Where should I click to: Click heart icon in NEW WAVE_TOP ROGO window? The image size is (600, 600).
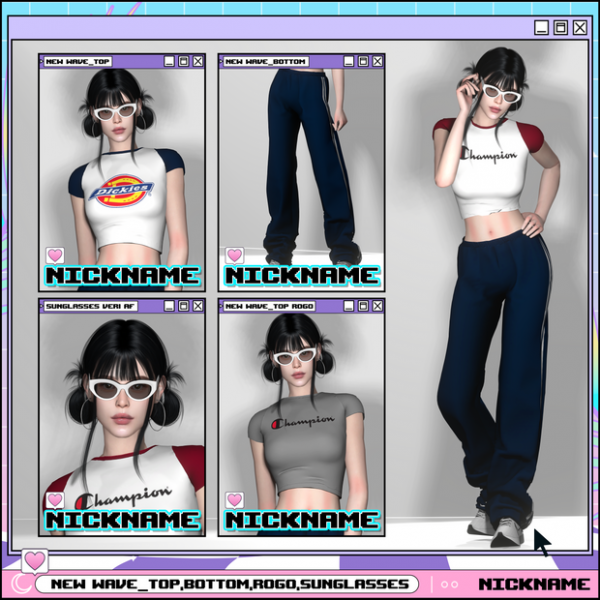click(235, 500)
